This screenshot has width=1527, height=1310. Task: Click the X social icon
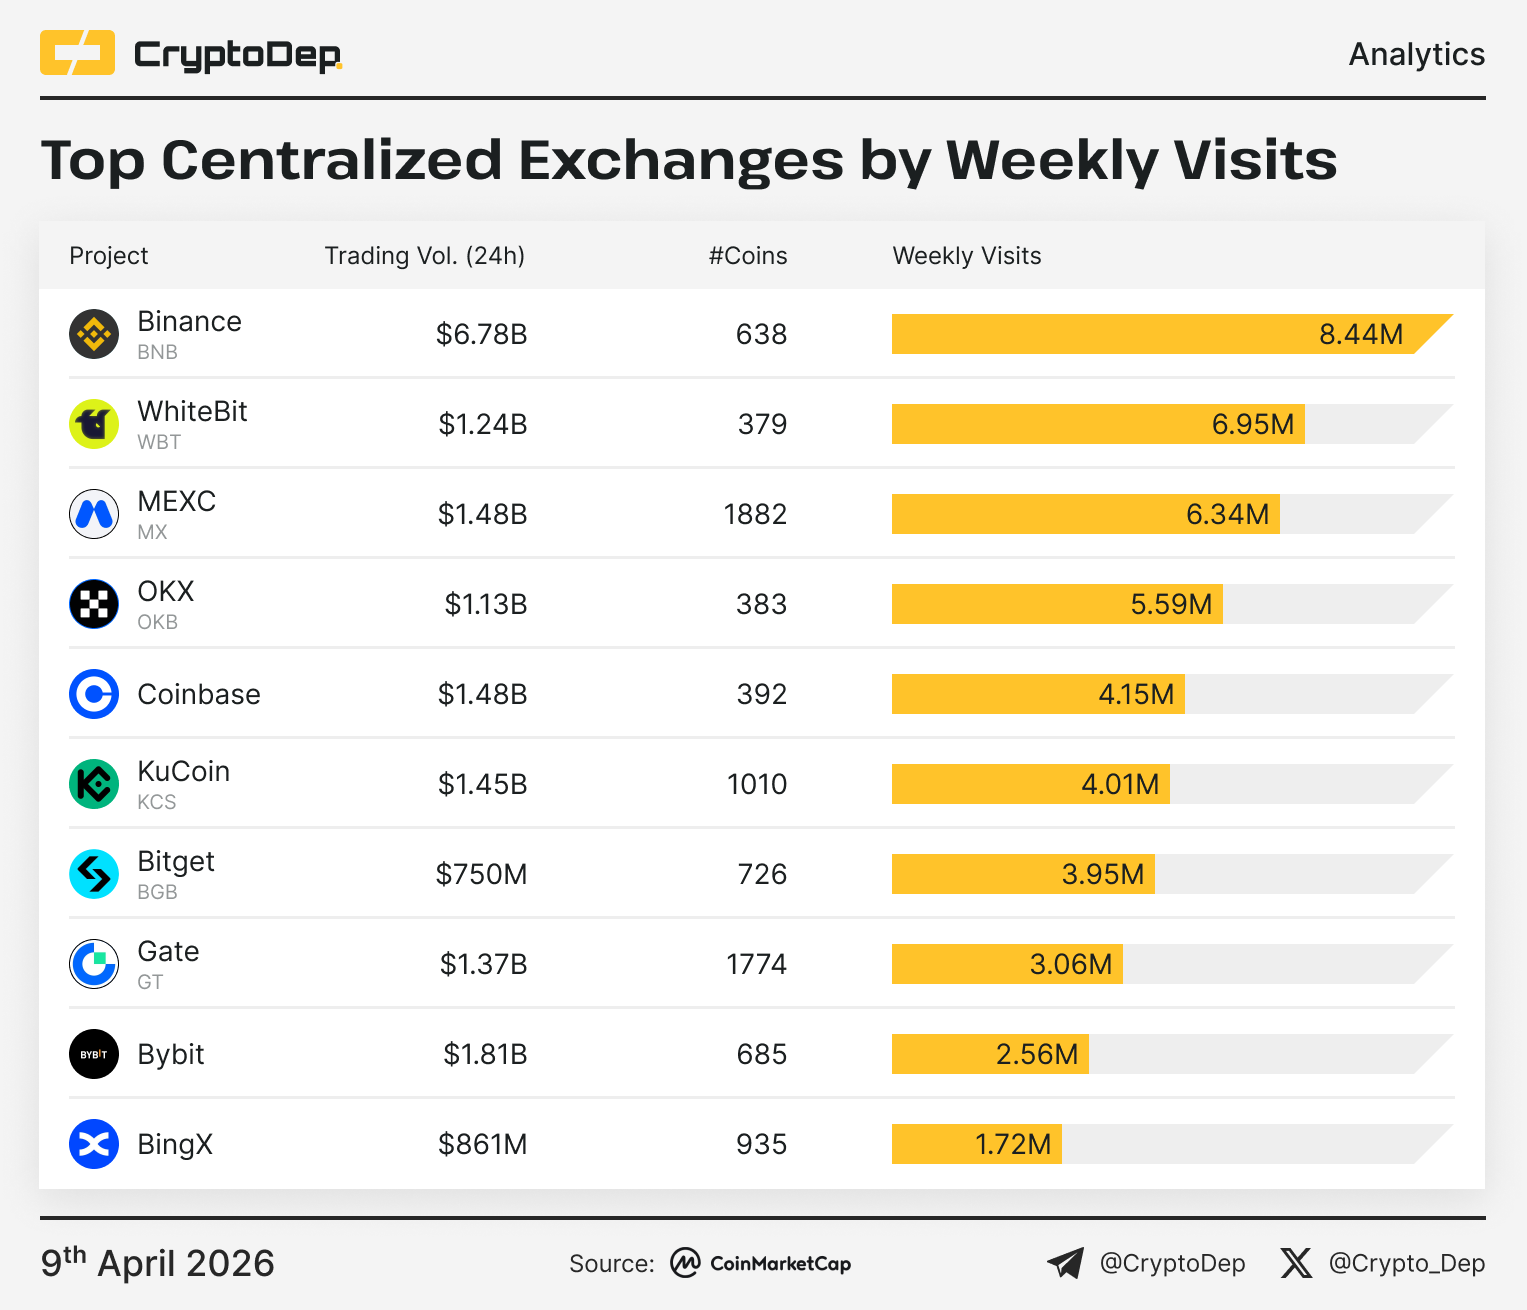point(1296,1263)
